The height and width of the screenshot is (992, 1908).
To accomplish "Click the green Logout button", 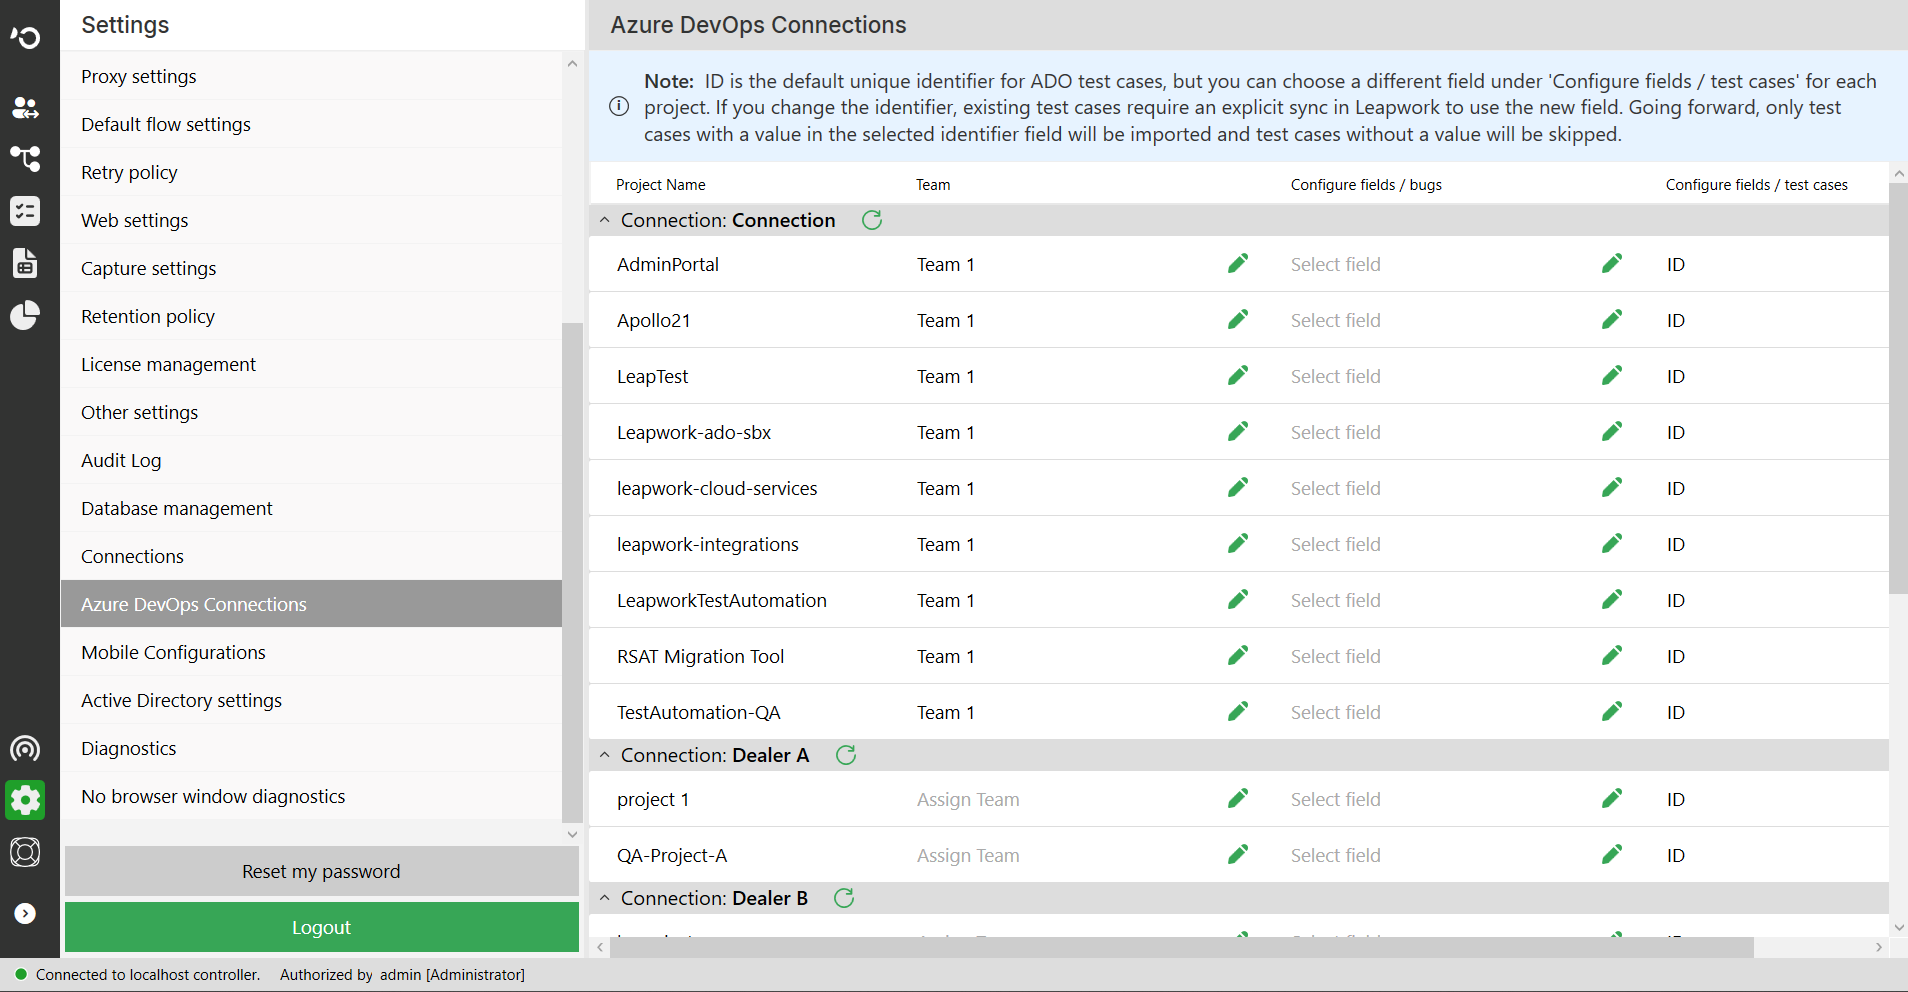I will click(x=322, y=927).
